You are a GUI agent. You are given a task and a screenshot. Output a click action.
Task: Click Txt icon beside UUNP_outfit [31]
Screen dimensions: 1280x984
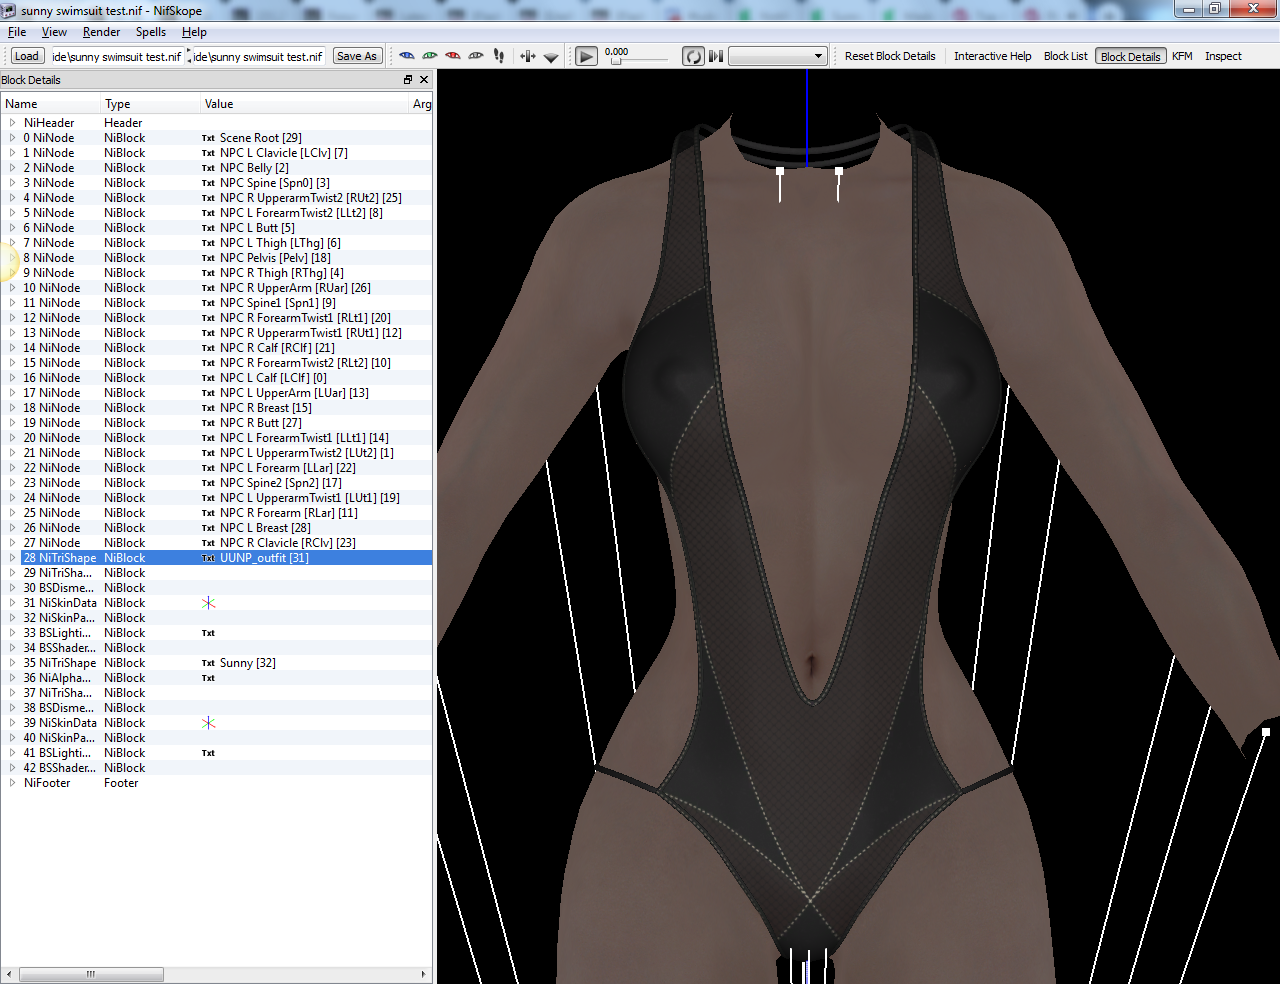[208, 558]
